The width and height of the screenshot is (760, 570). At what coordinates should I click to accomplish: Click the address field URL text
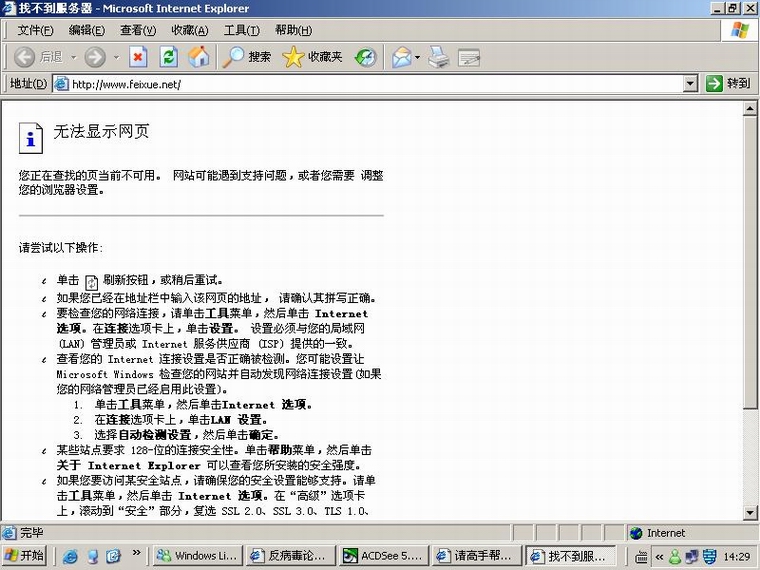tap(127, 84)
